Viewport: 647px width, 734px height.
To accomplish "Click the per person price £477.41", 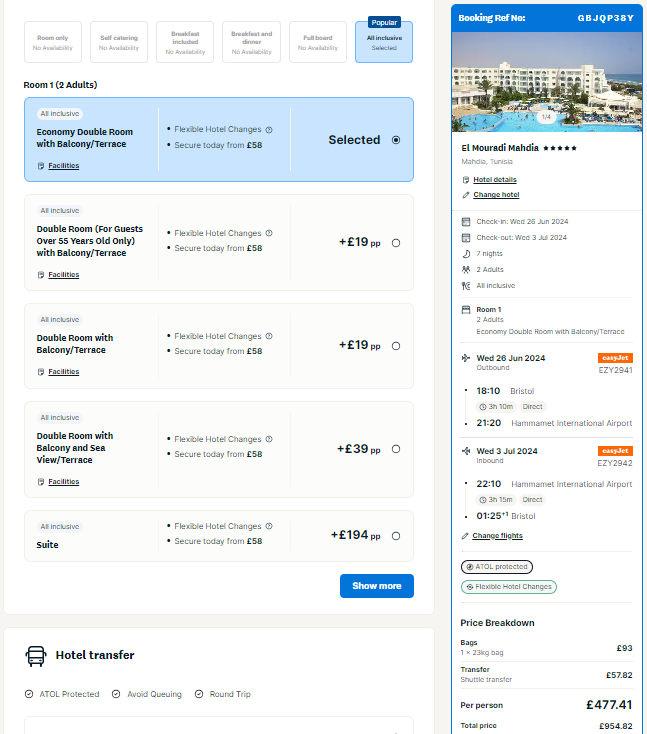I will pyautogui.click(x=609, y=705).
